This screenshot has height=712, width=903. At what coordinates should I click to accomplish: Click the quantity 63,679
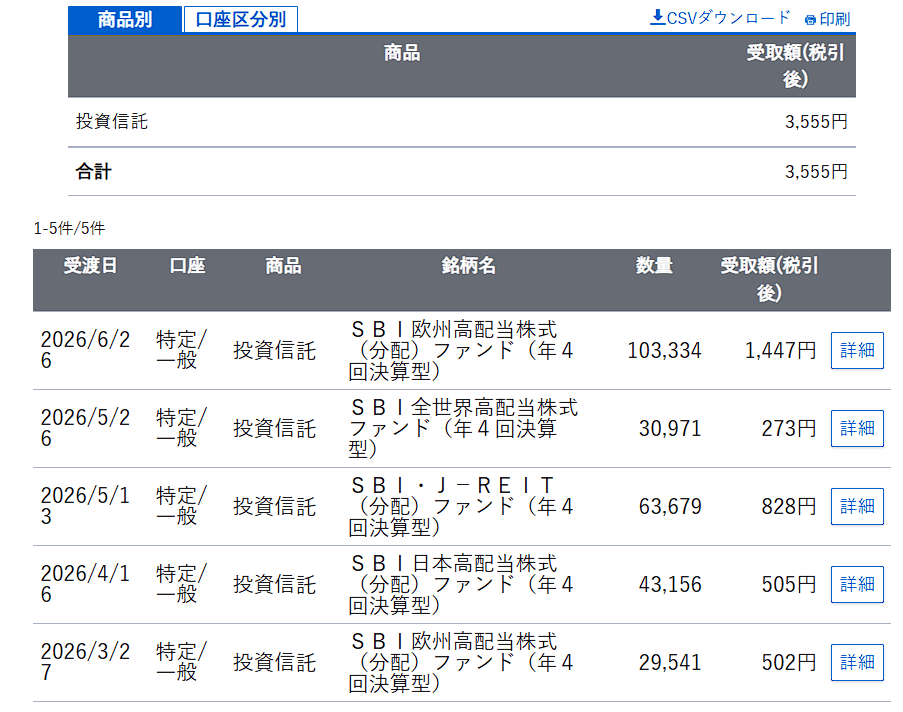click(x=670, y=506)
